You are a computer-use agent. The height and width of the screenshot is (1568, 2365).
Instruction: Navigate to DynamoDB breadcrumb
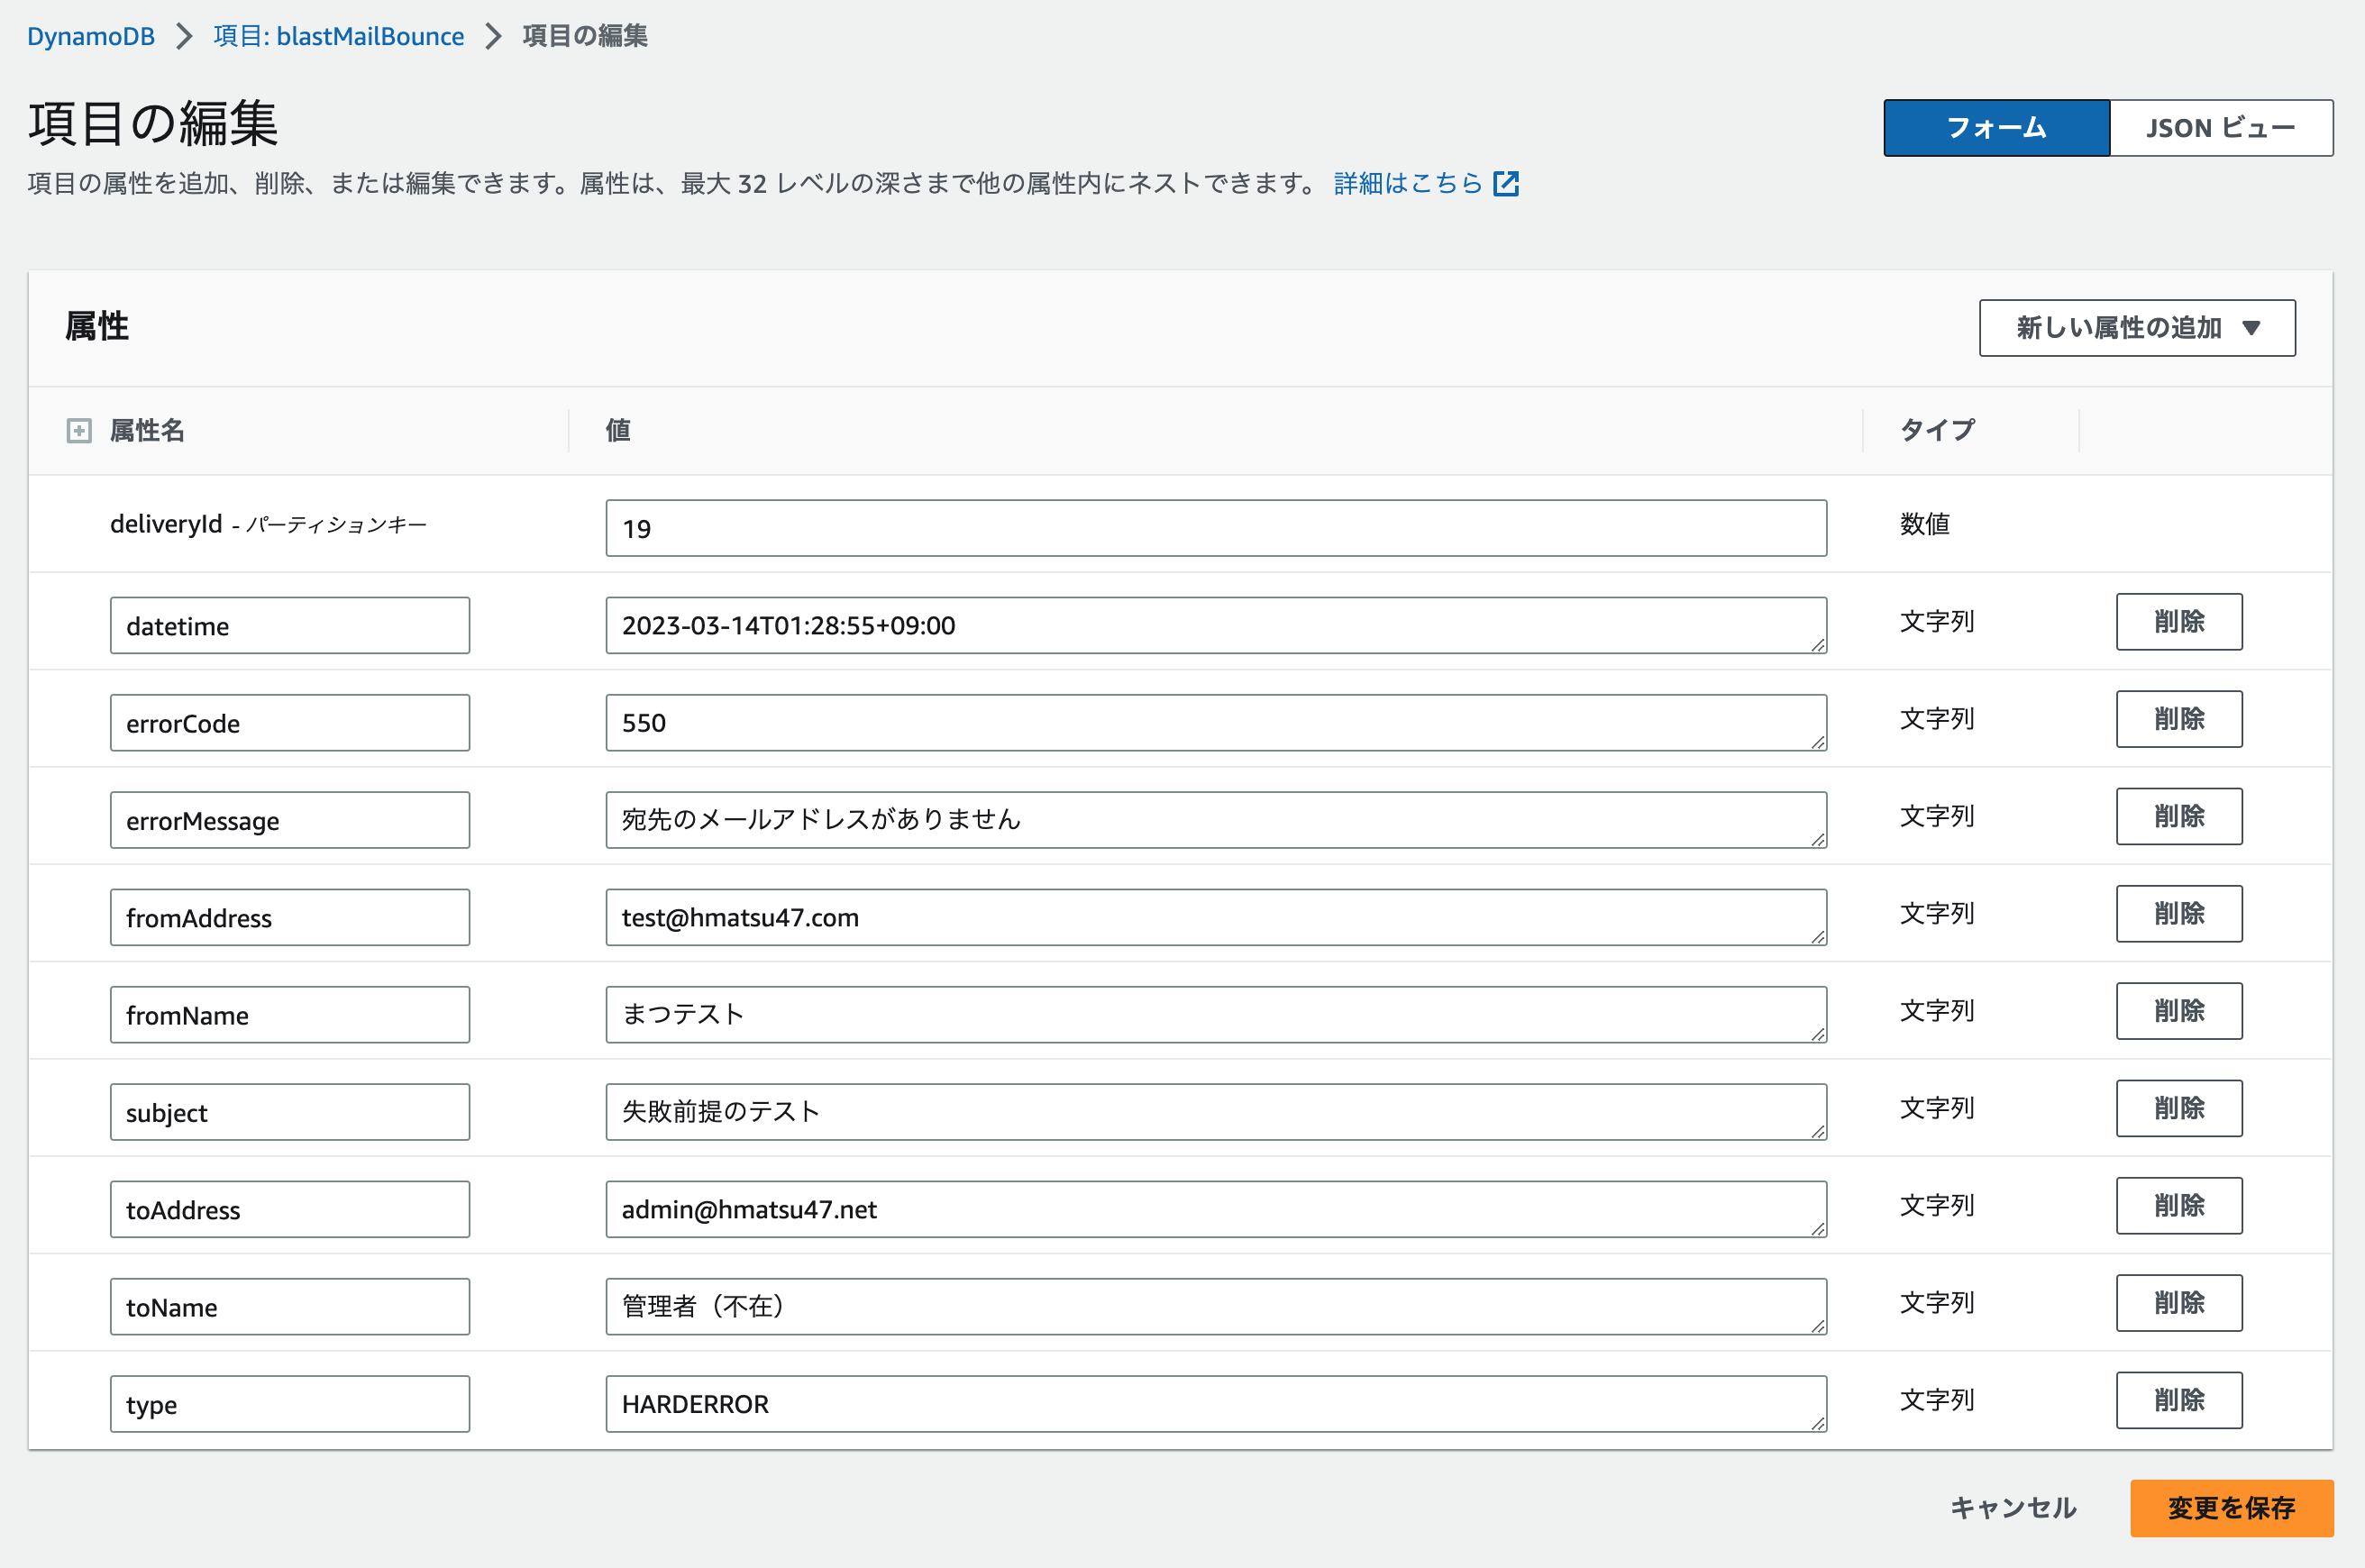tap(90, 36)
